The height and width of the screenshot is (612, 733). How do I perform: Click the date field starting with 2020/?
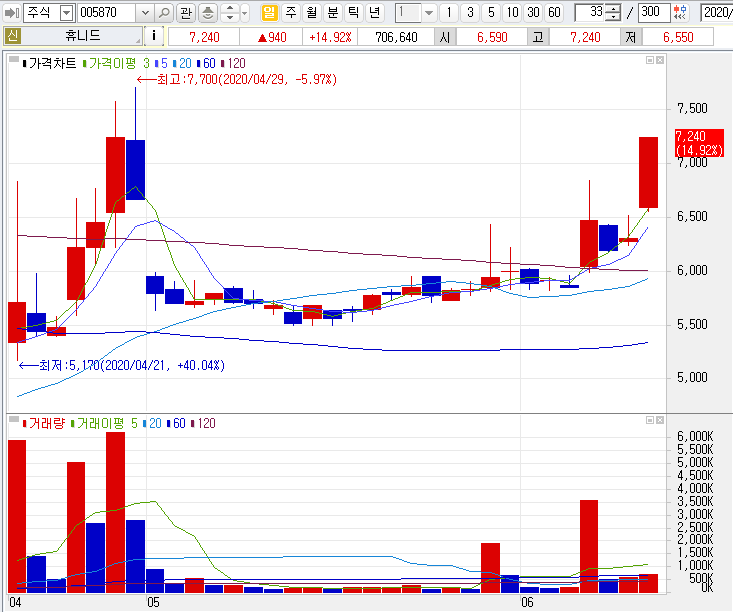(717, 13)
